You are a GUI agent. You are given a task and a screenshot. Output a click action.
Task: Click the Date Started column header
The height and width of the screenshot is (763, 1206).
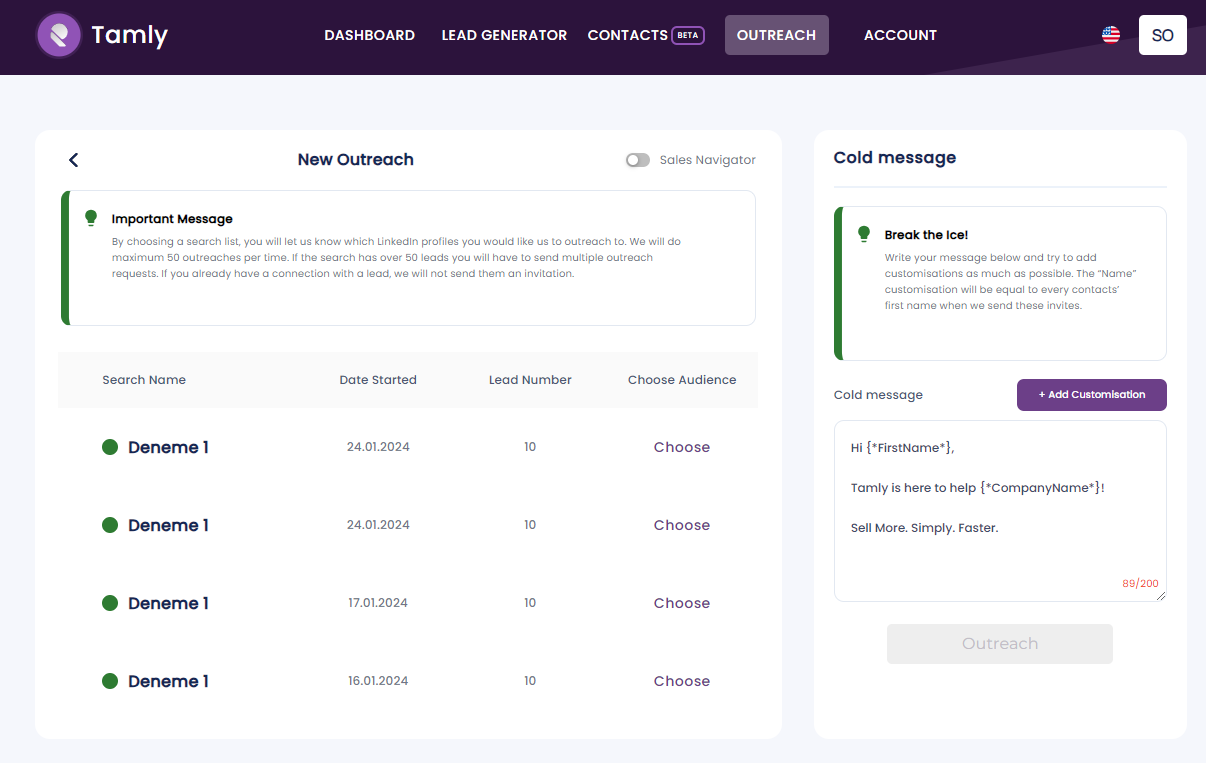pos(378,380)
